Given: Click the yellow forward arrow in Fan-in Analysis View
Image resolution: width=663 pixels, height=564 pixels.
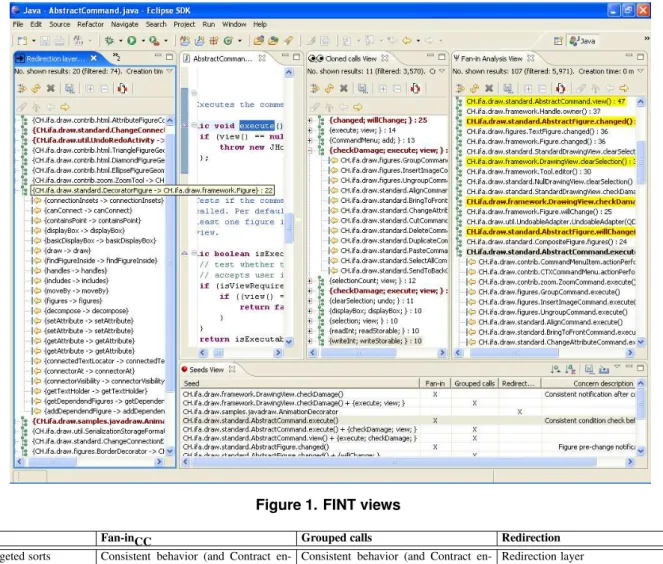Looking at the screenshot, I should point(624,88).
